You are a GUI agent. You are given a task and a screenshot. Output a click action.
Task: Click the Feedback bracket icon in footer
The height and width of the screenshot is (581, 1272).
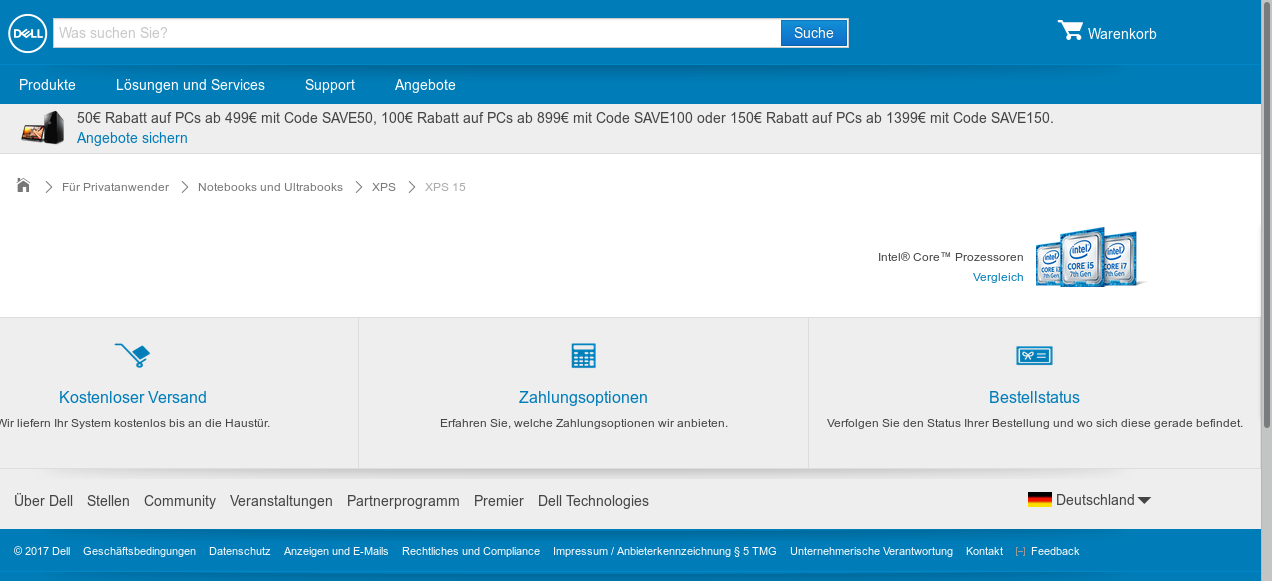coord(1020,552)
